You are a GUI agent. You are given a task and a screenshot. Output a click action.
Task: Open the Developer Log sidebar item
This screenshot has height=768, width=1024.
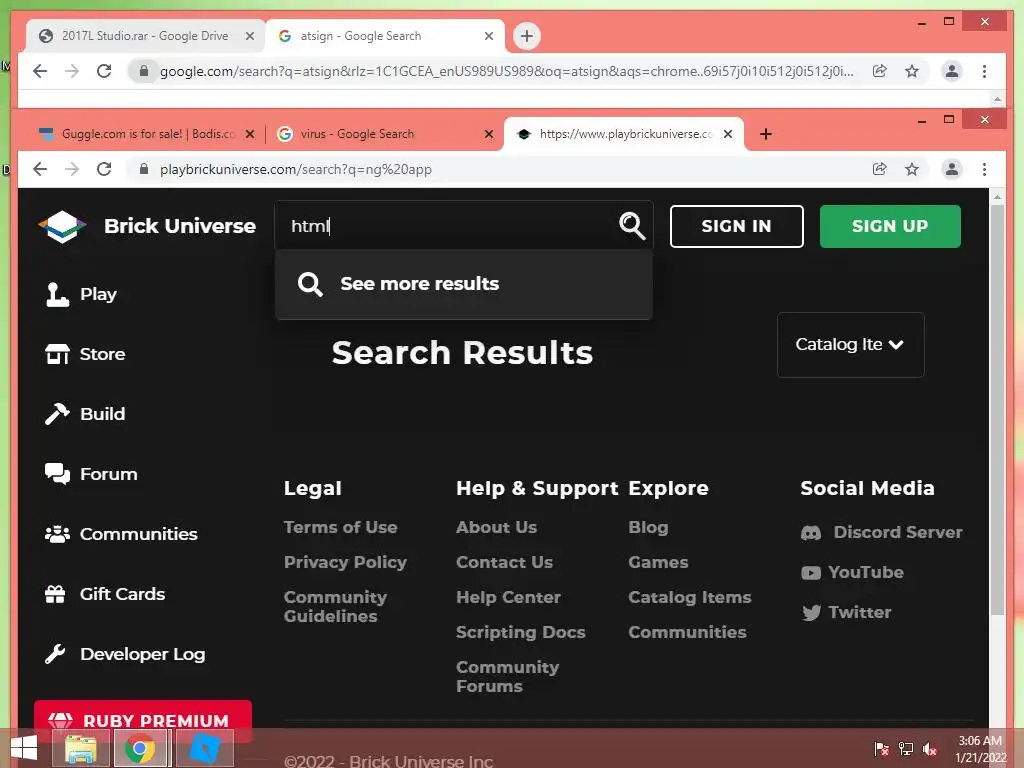pos(125,654)
